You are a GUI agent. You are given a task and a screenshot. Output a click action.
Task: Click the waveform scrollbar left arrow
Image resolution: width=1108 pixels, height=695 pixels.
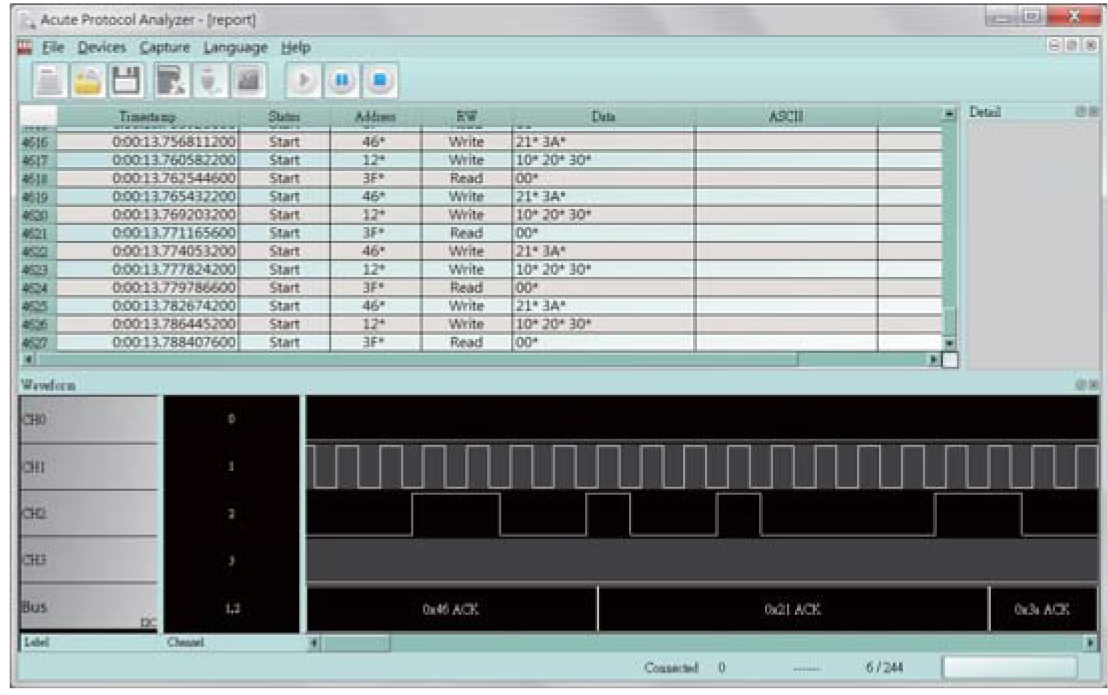tap(314, 643)
